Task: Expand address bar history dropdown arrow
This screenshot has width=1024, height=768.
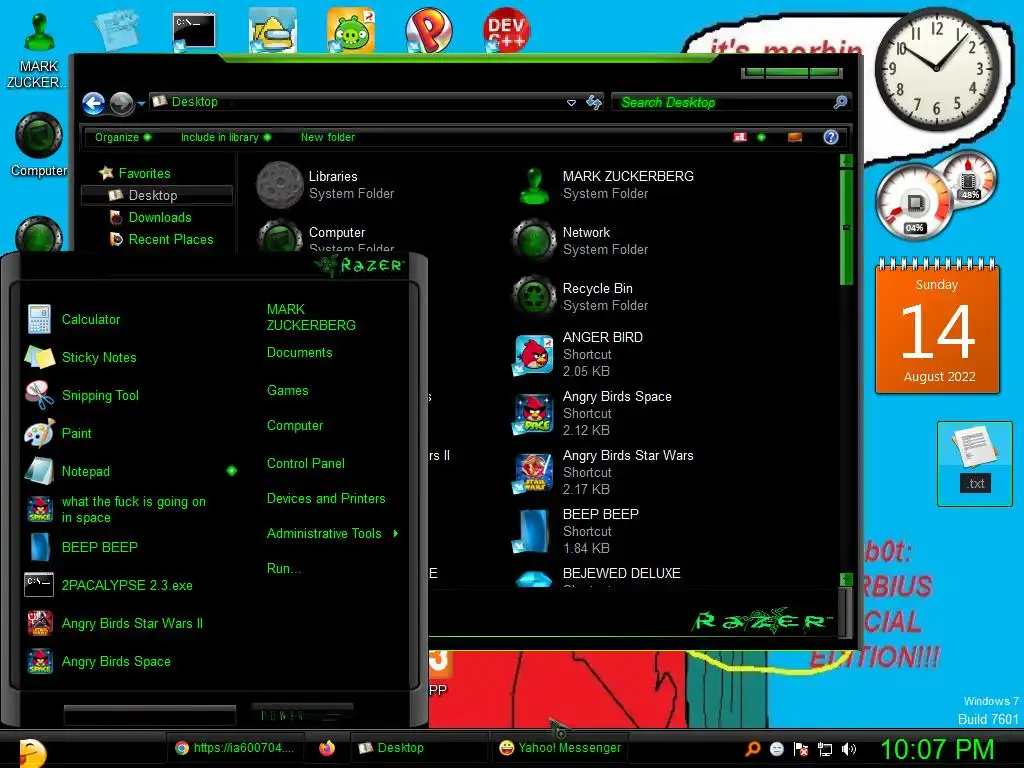Action: 571,103
